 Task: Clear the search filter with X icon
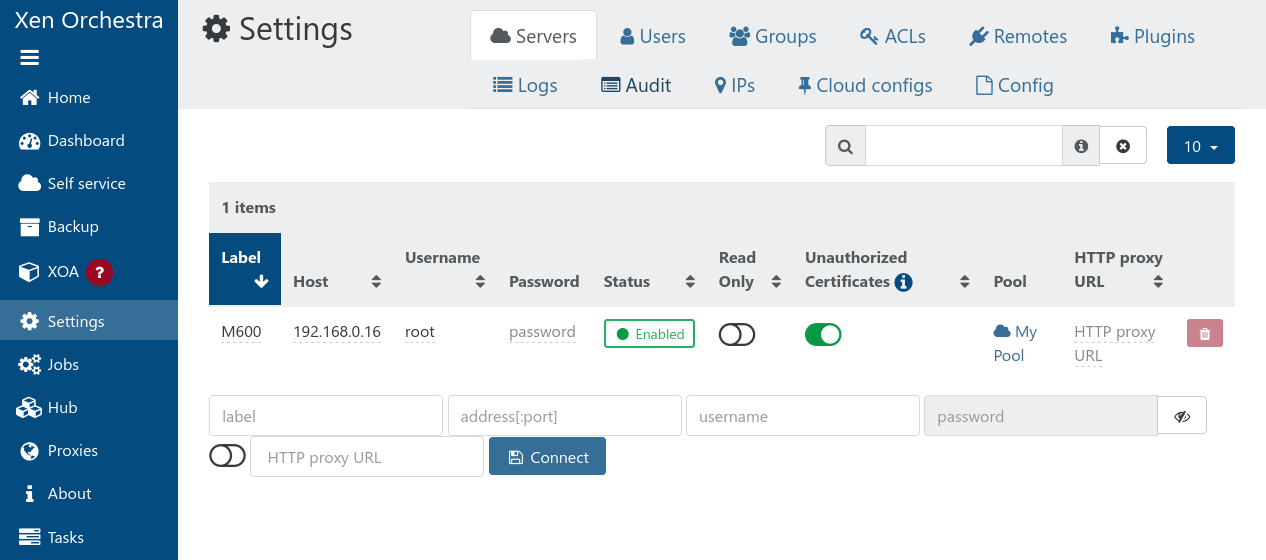[1122, 146]
